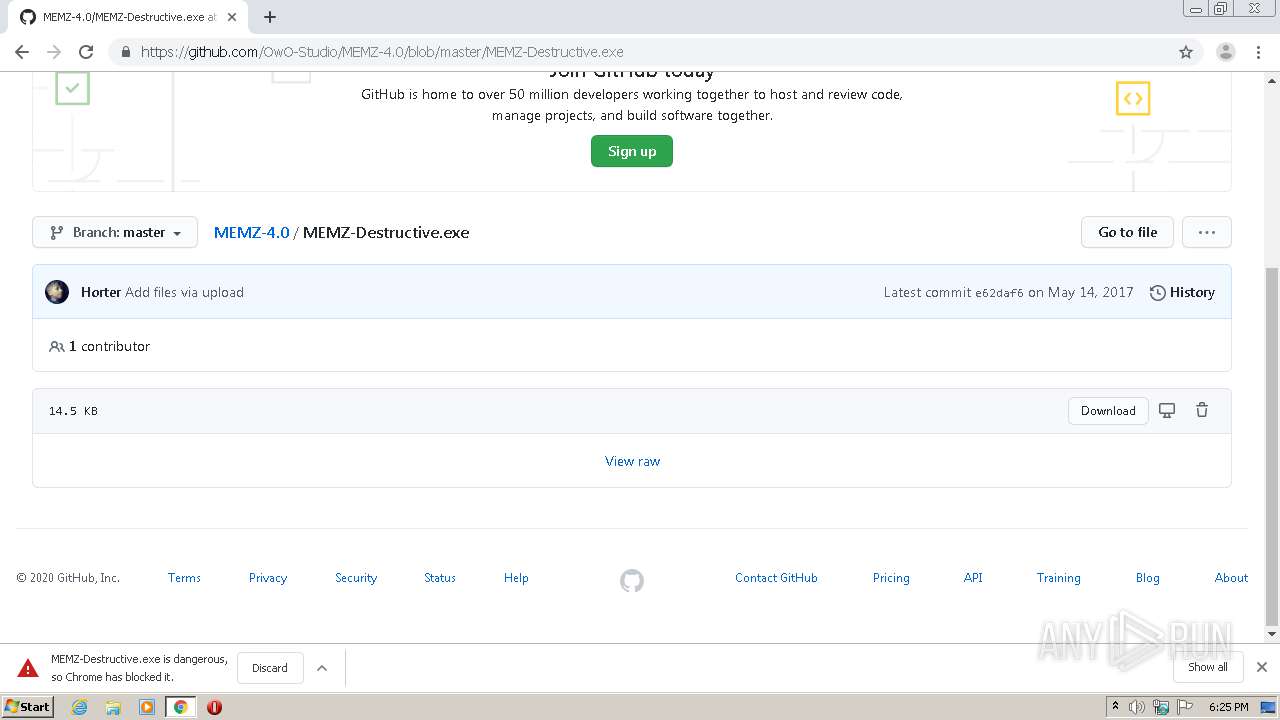Expand download item options chevron
This screenshot has height=720, width=1280.
point(322,668)
